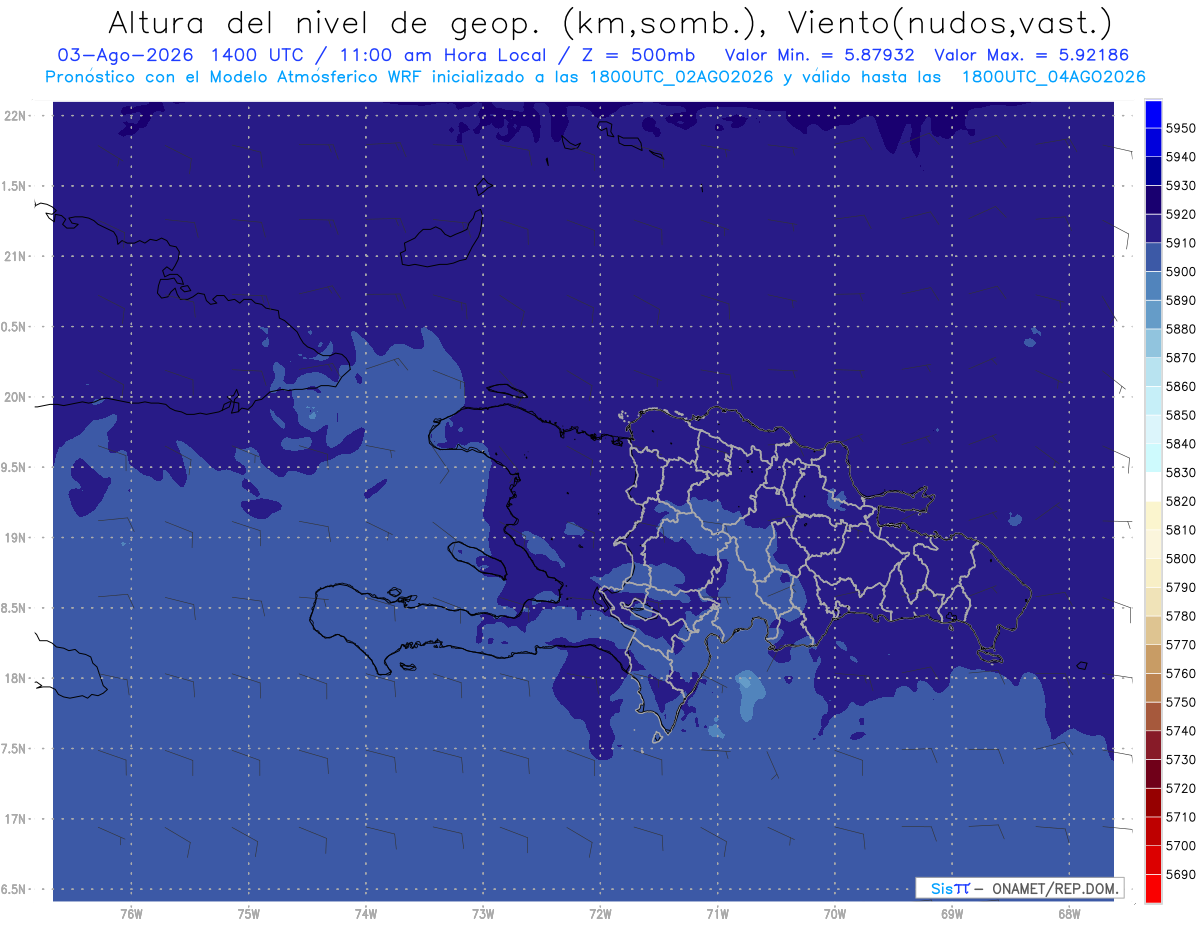Click the '5690' legend value

tap(1181, 874)
